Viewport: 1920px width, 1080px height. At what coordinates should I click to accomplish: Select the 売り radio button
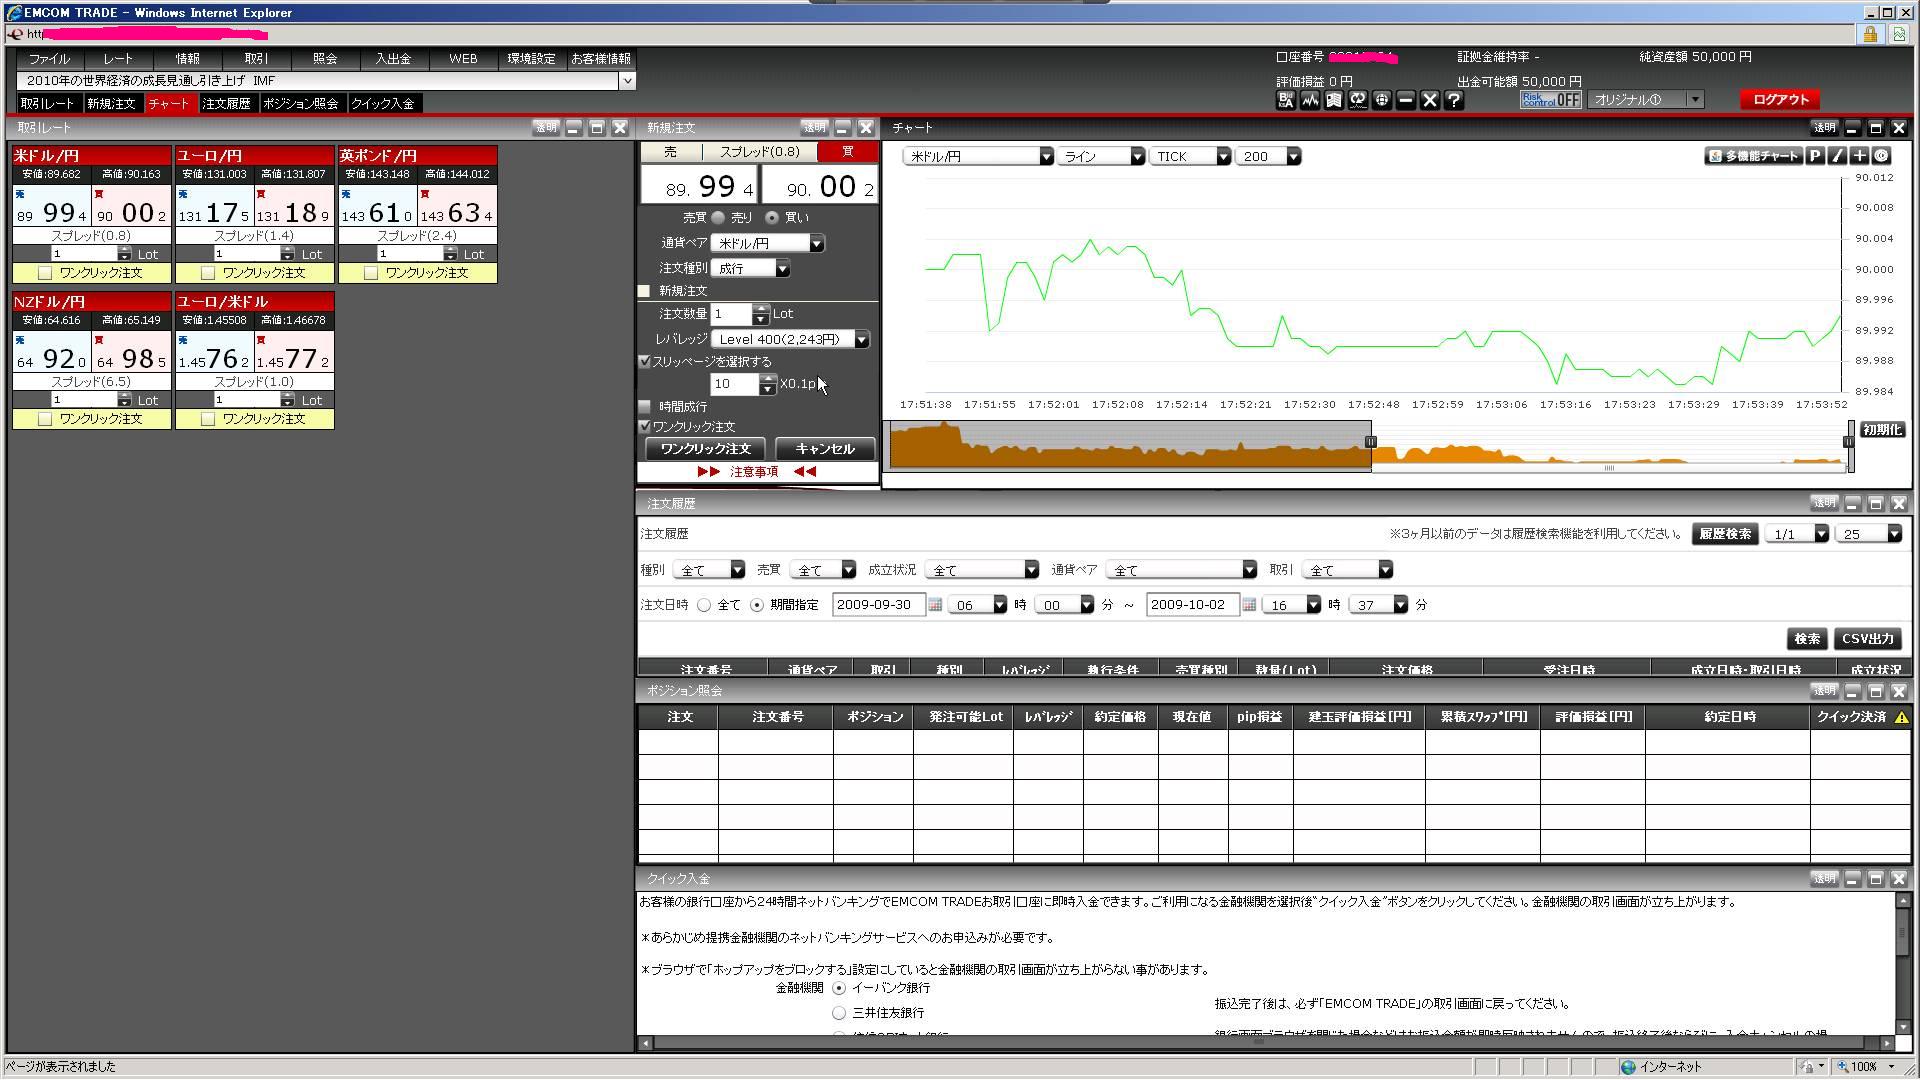click(718, 218)
